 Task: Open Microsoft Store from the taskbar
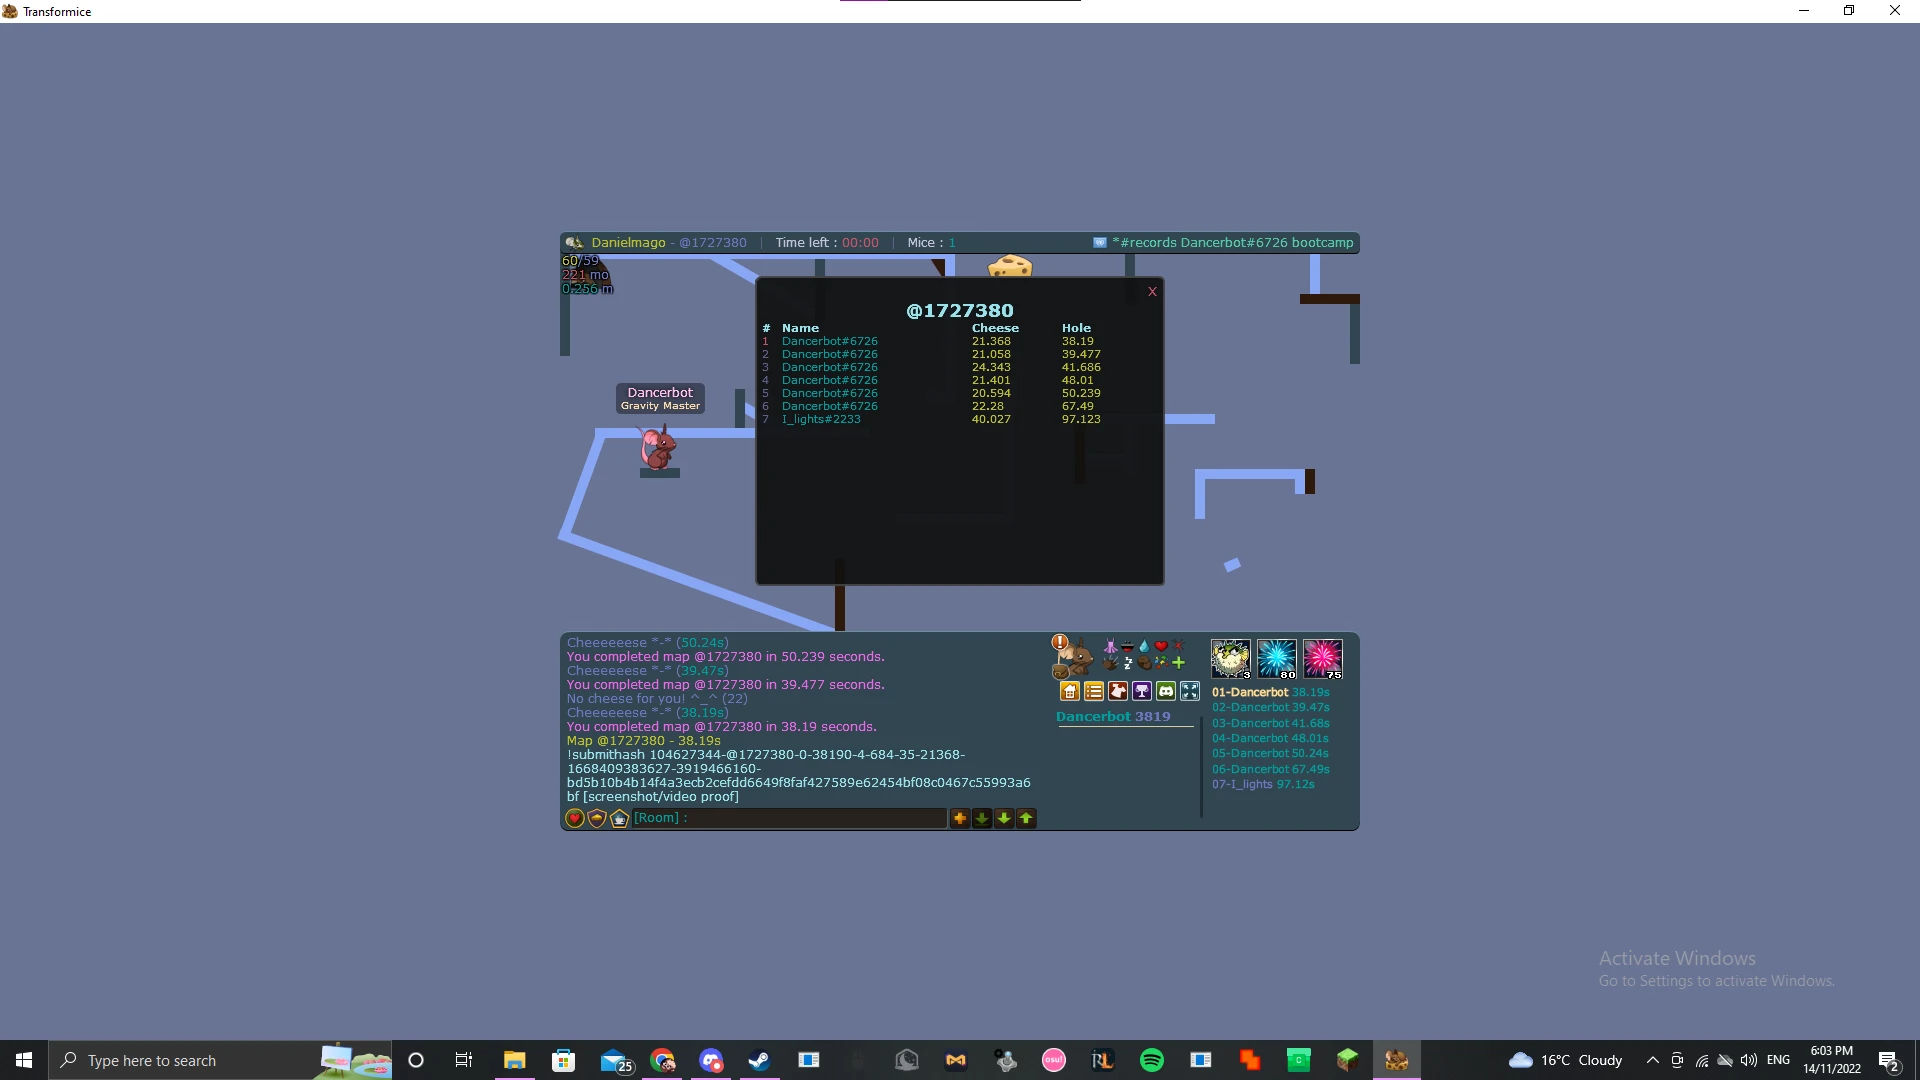point(564,1060)
